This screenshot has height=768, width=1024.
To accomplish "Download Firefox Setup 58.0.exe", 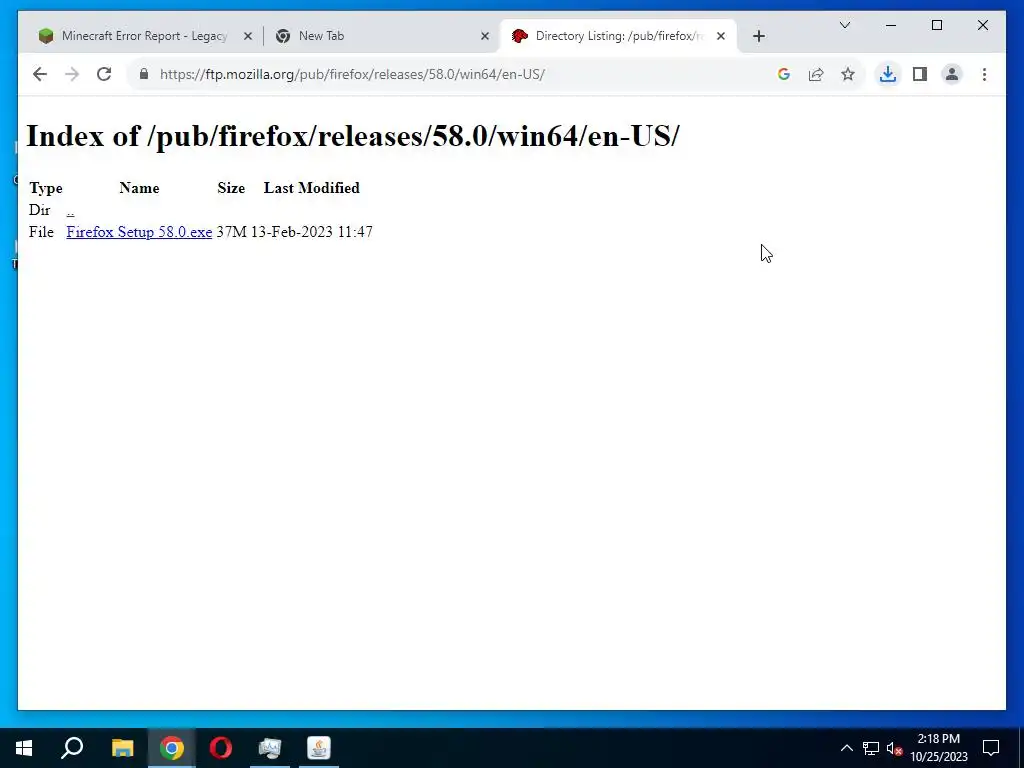I will [139, 232].
